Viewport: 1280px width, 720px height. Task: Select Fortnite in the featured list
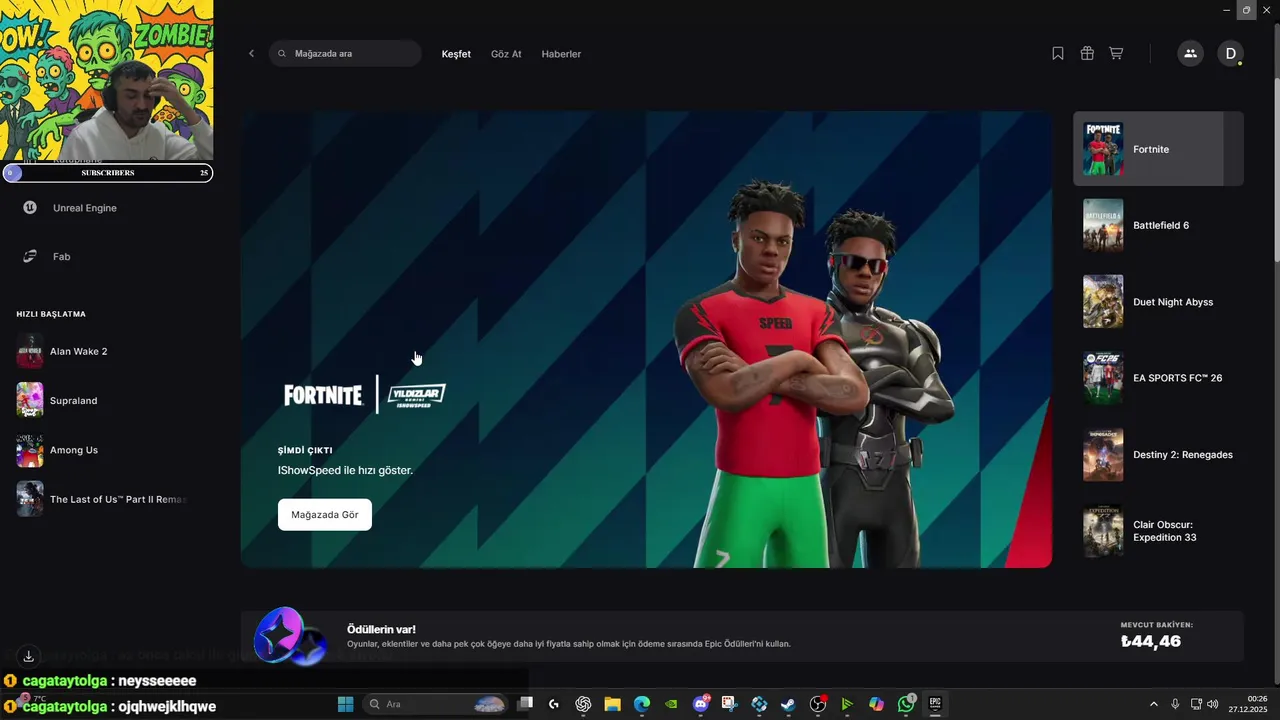pyautogui.click(x=1158, y=149)
